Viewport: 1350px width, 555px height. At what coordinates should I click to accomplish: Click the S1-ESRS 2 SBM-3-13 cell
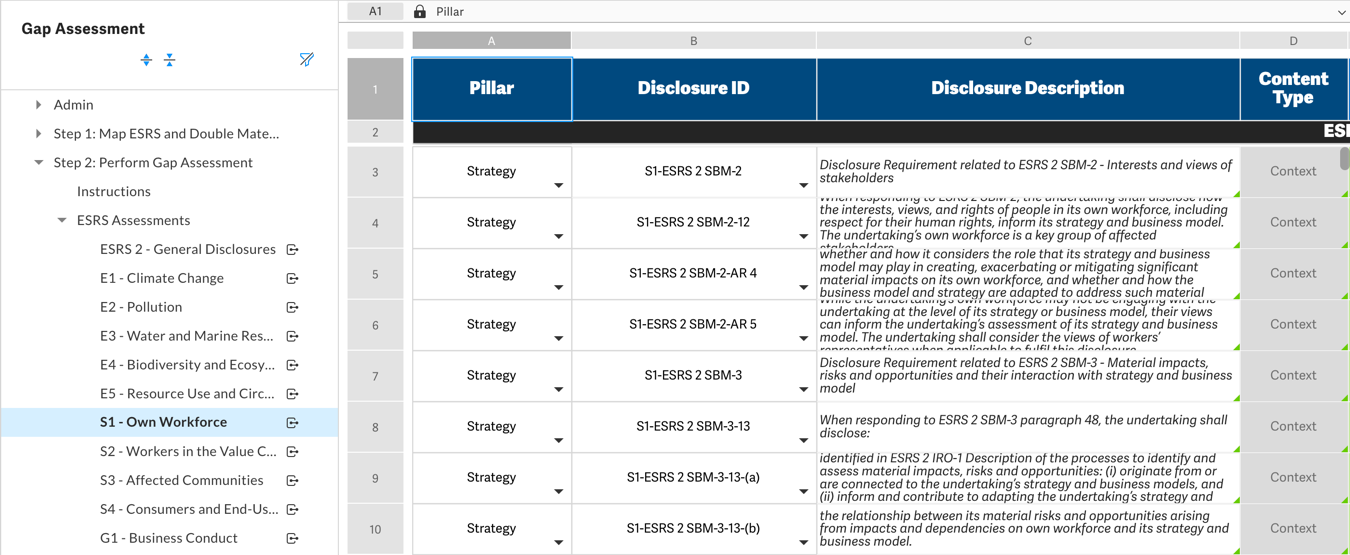pos(694,426)
